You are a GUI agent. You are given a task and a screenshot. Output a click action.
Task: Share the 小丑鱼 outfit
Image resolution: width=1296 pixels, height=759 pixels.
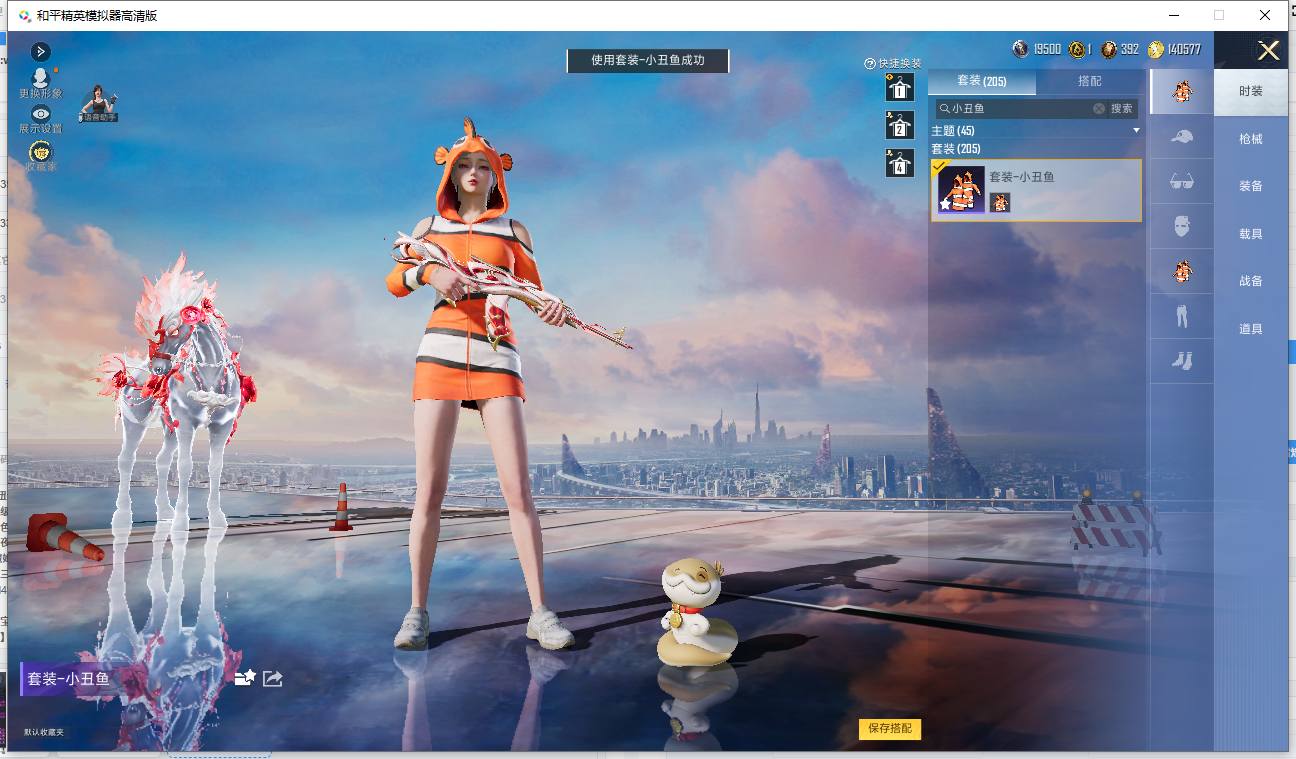273,678
